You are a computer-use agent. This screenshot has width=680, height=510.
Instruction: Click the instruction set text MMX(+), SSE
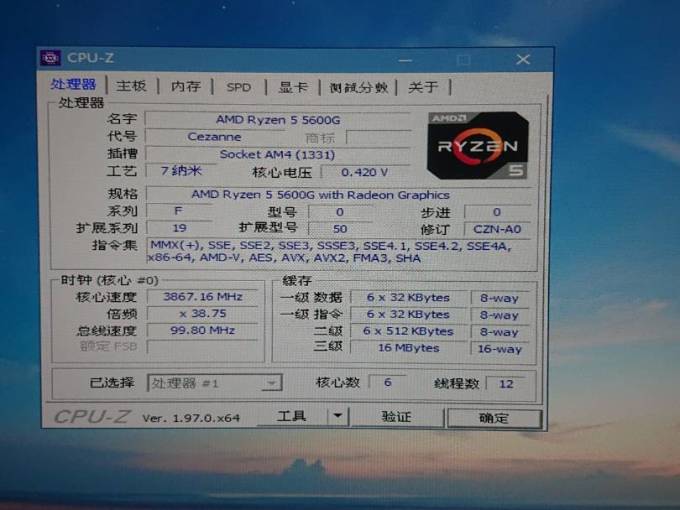(338, 252)
